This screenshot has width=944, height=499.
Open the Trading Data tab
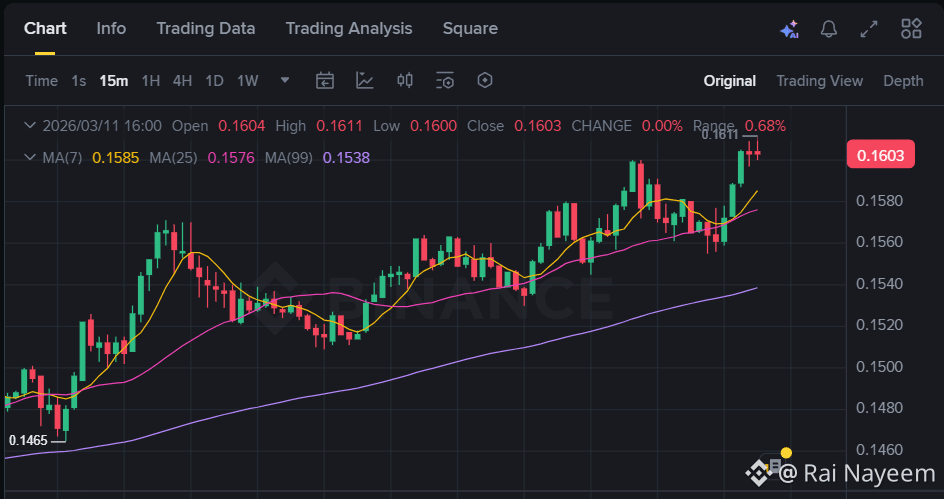point(206,28)
